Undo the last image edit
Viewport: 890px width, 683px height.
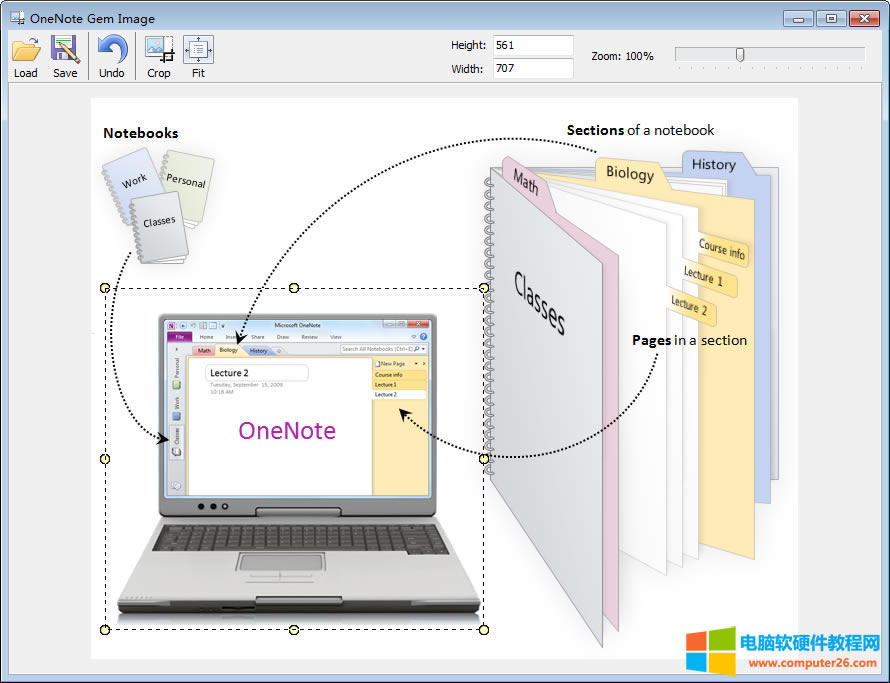pyautogui.click(x=112, y=49)
